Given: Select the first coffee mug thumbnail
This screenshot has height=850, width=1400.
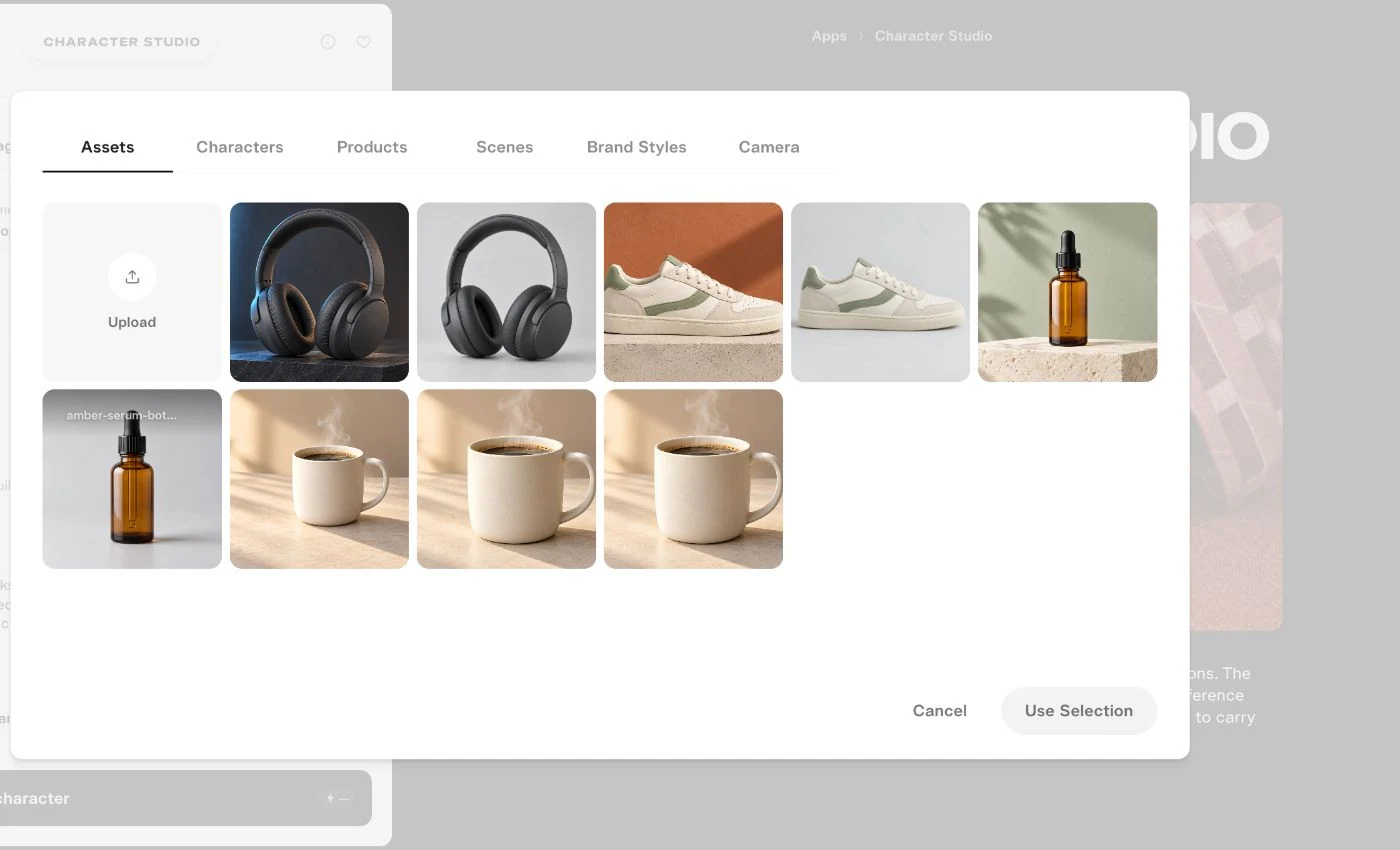Looking at the screenshot, I should click(319, 479).
